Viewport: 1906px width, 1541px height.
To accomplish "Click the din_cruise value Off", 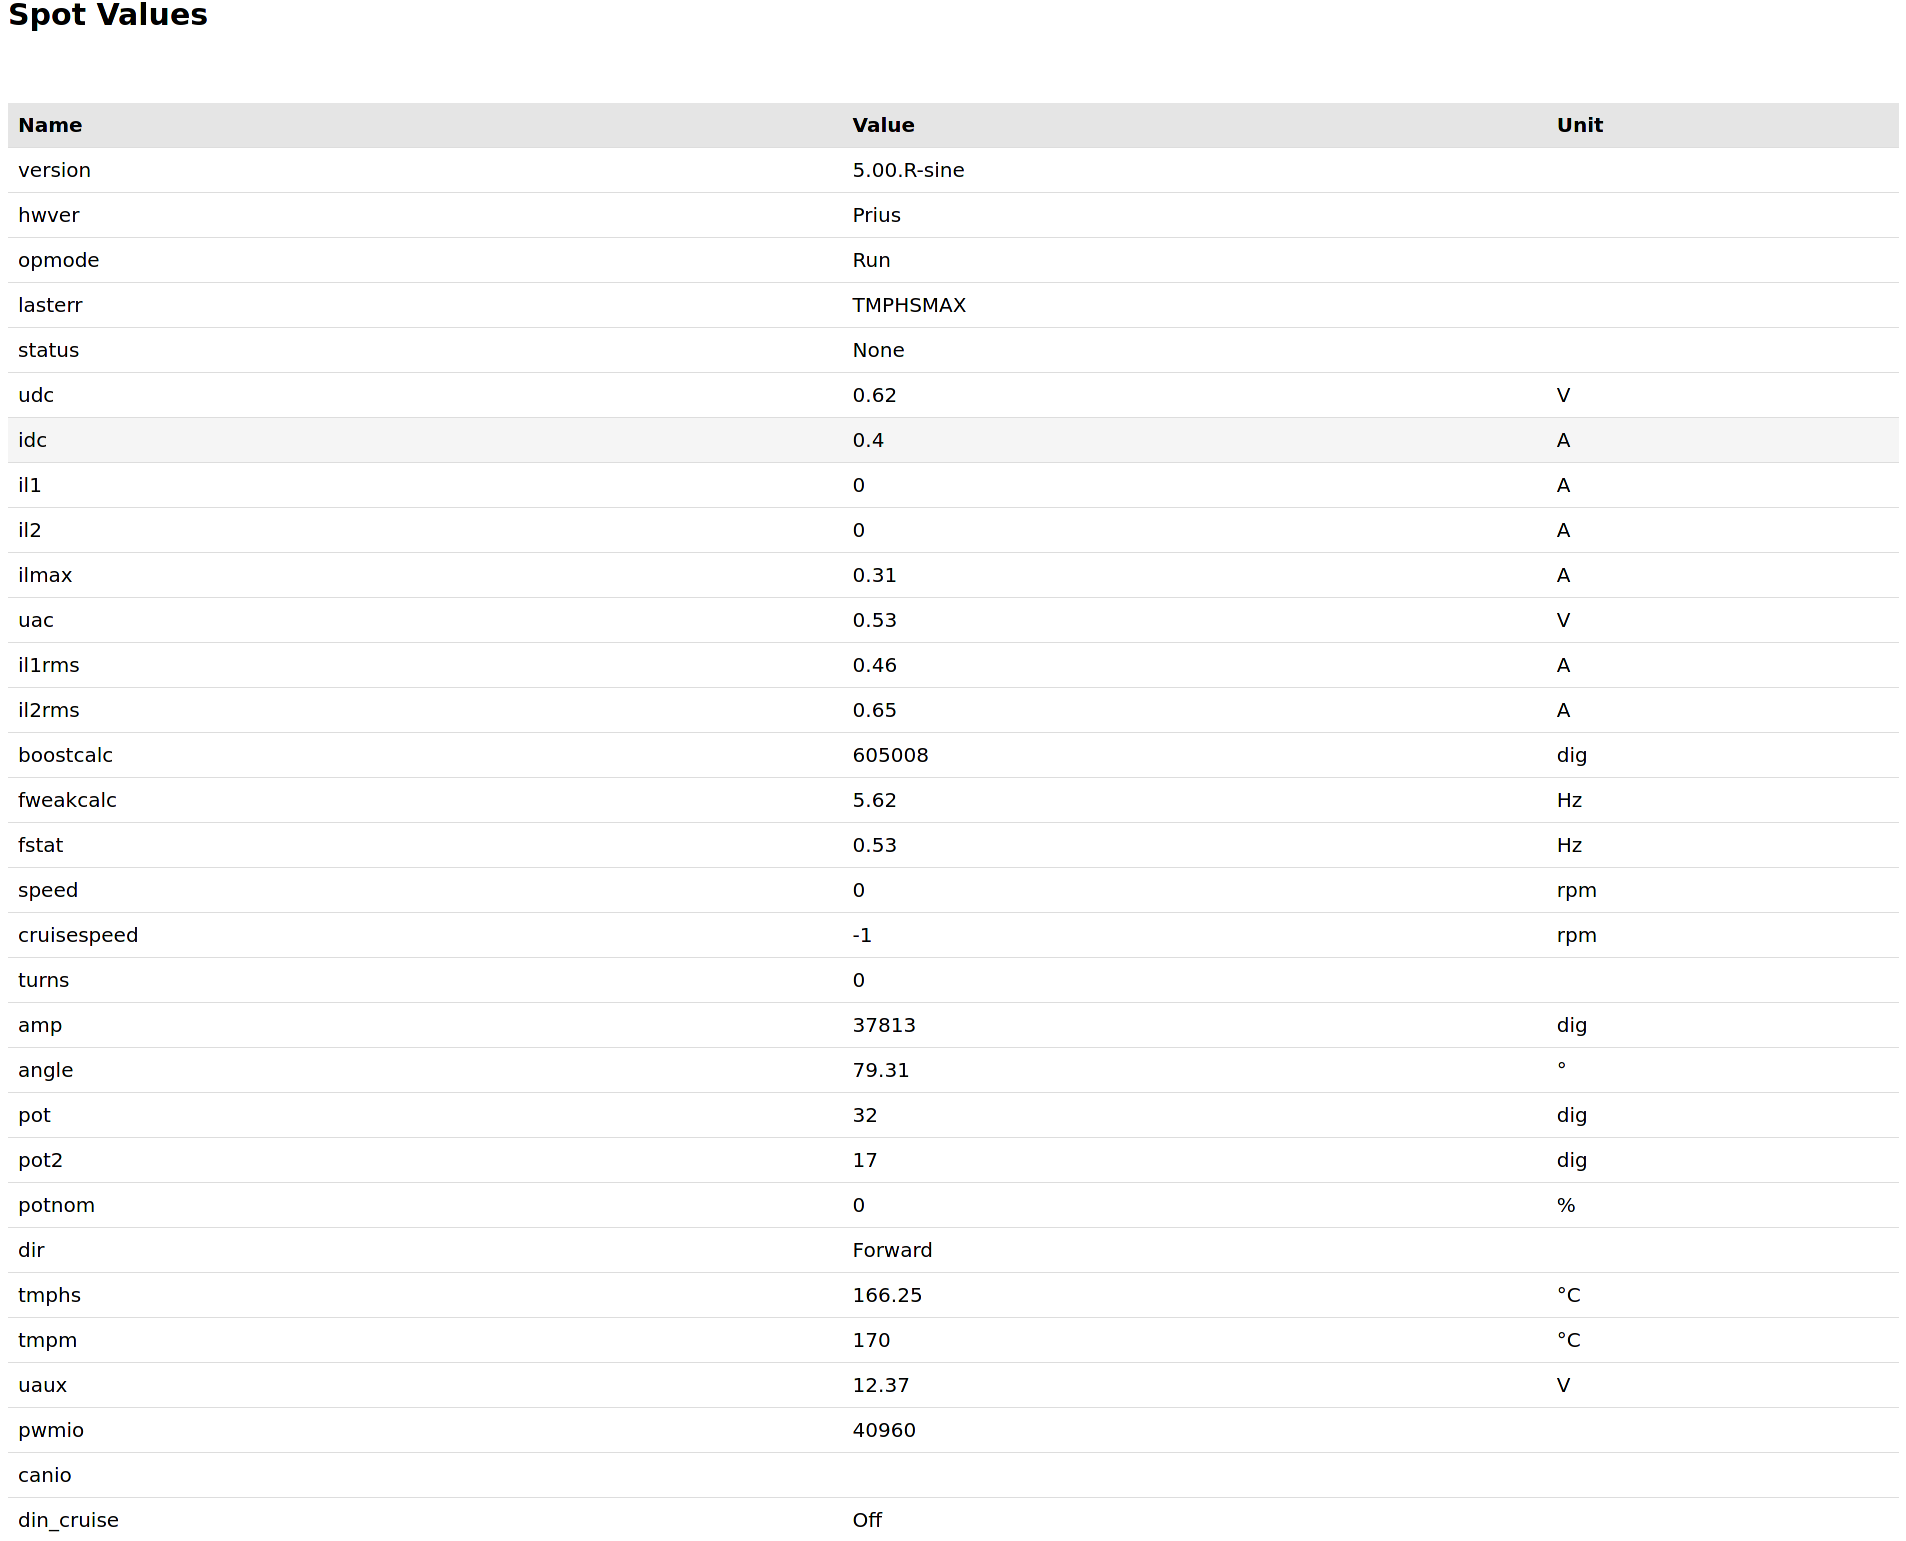I will click(x=867, y=1520).
